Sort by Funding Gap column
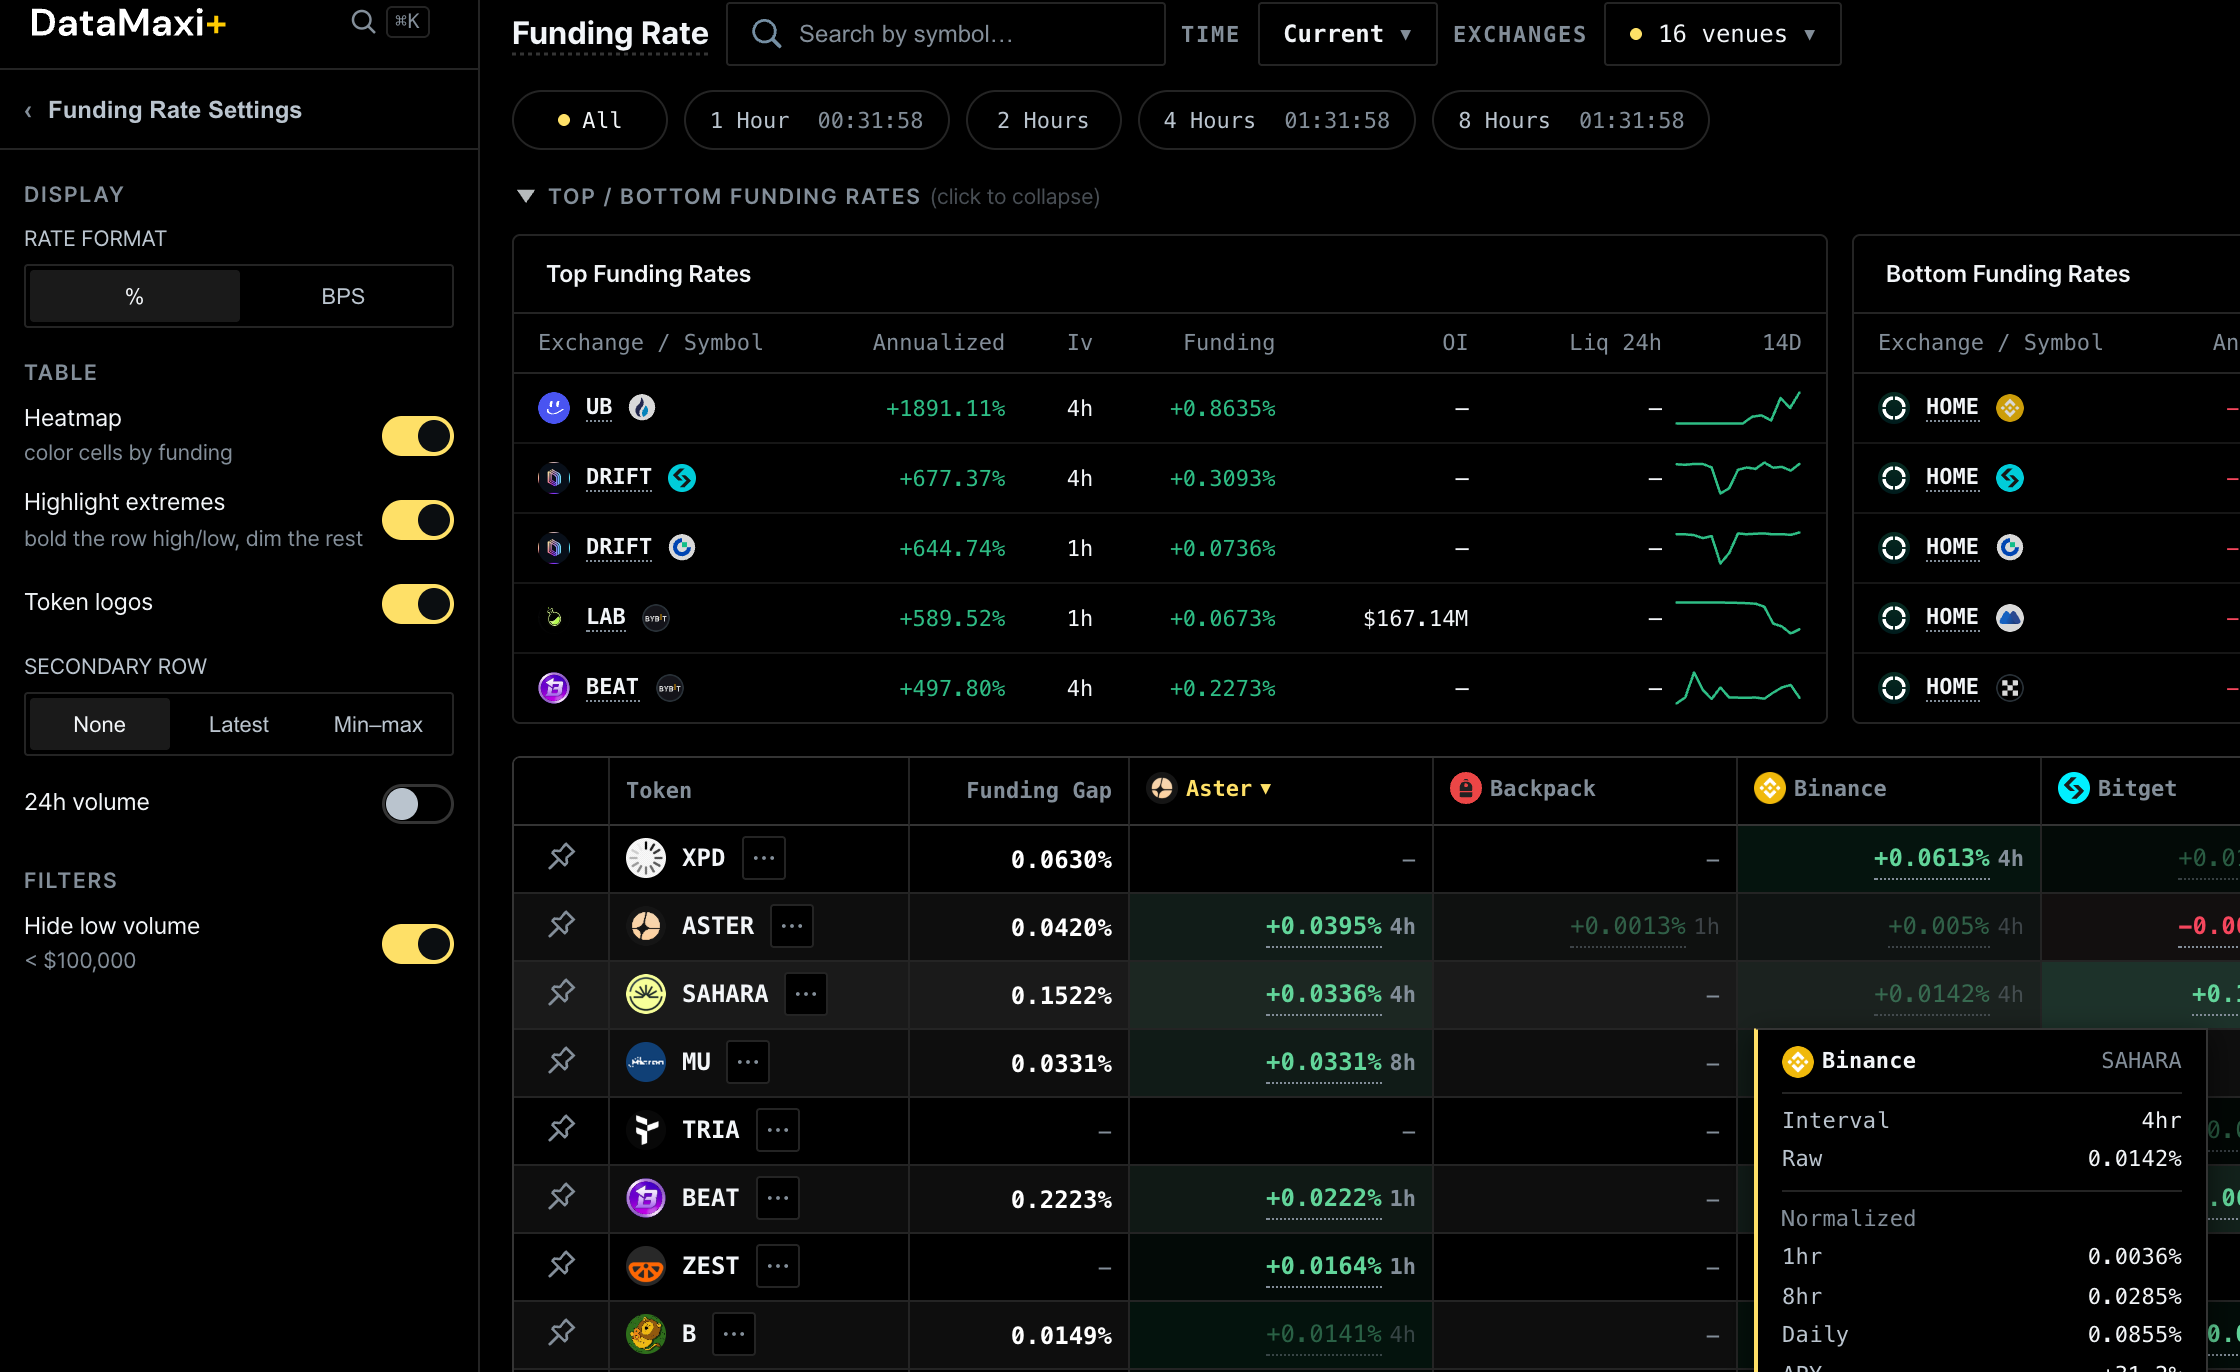The image size is (2240, 1372). point(1038,790)
